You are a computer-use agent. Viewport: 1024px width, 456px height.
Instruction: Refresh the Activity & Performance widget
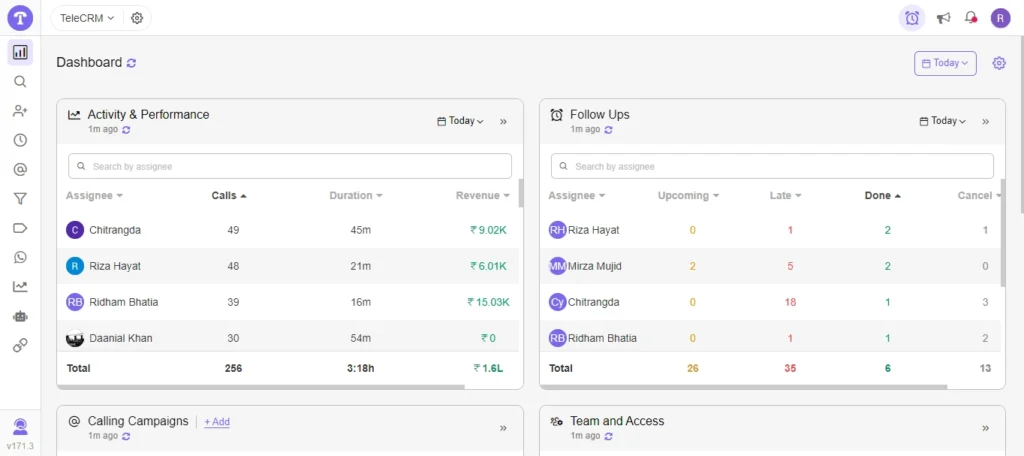click(126, 129)
